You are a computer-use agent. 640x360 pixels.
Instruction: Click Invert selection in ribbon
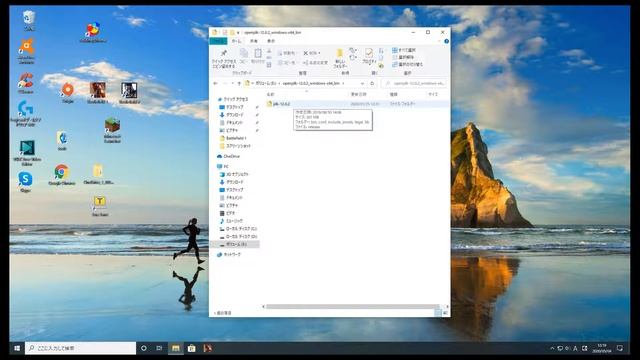coord(407,64)
